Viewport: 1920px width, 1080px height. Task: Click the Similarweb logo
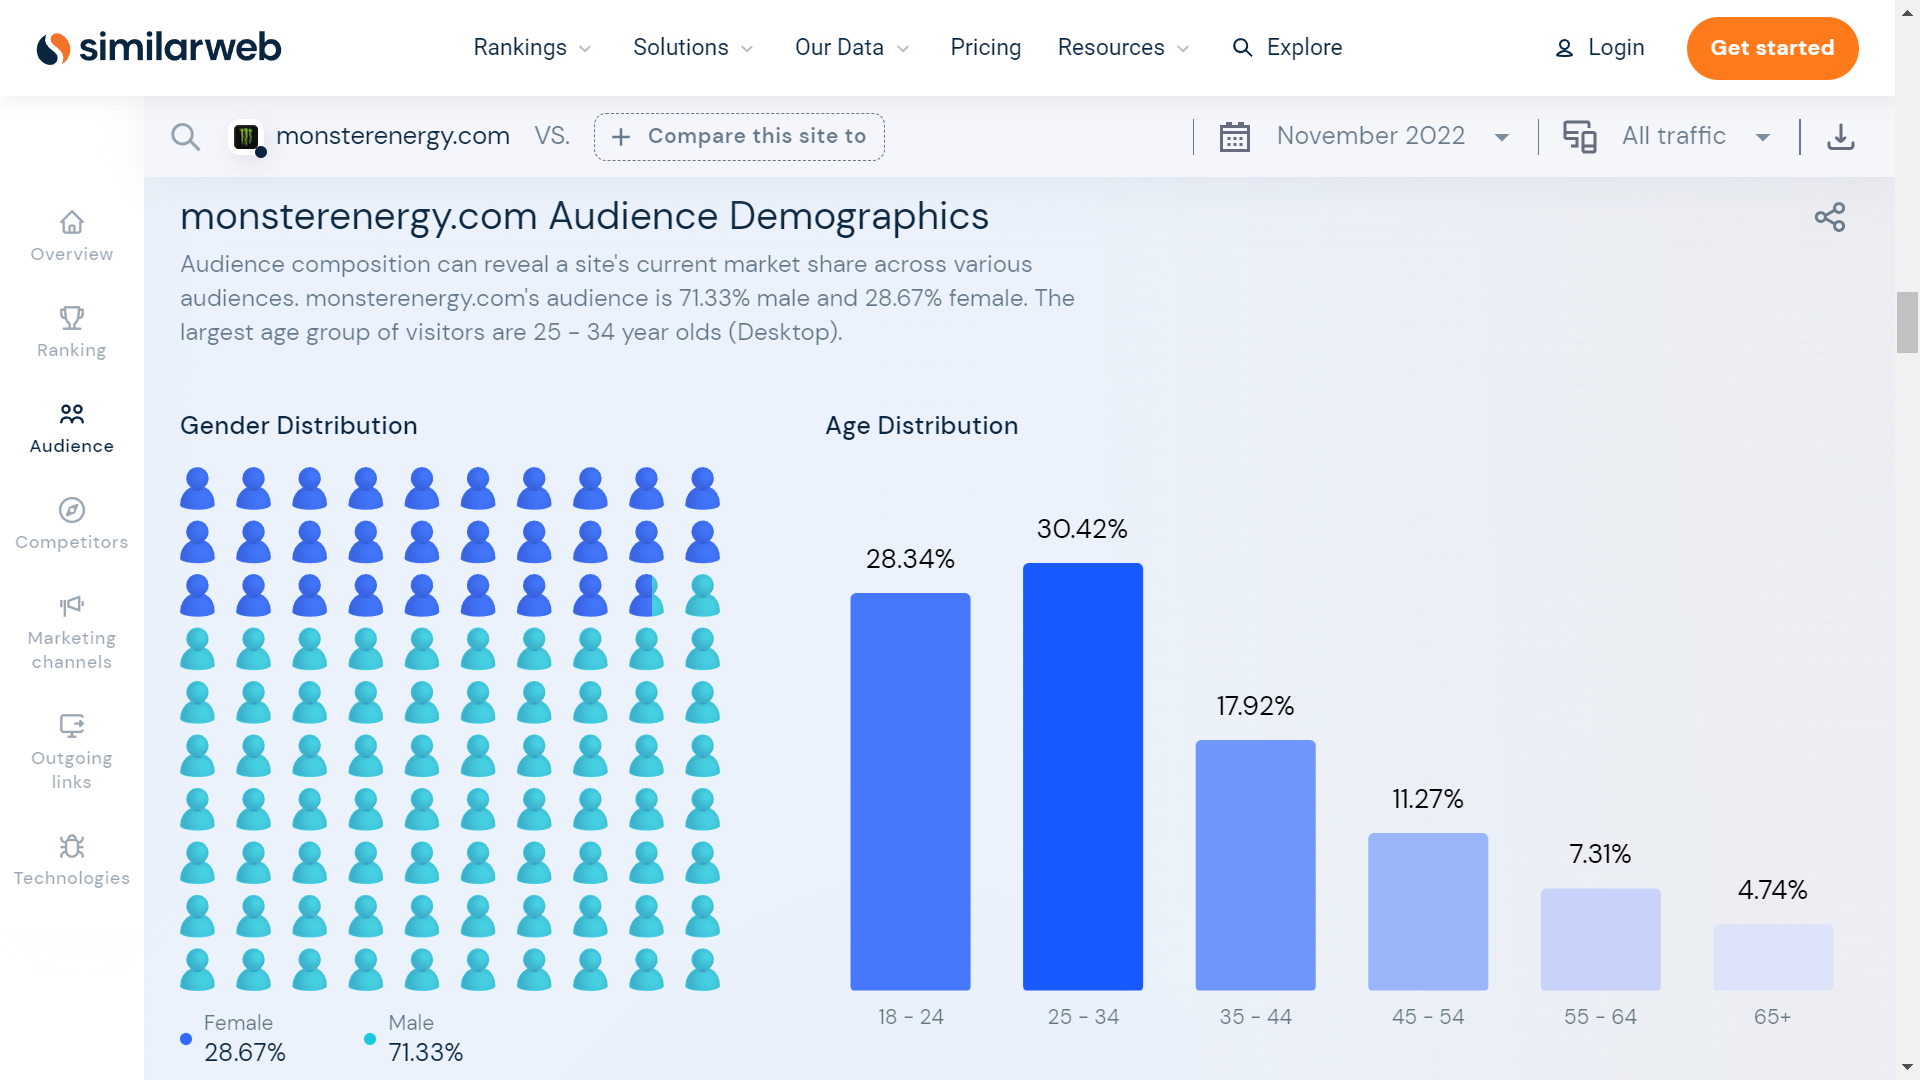pyautogui.click(x=159, y=48)
